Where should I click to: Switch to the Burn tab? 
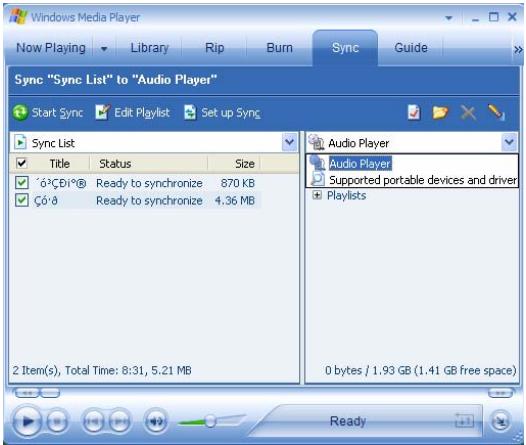tap(279, 48)
